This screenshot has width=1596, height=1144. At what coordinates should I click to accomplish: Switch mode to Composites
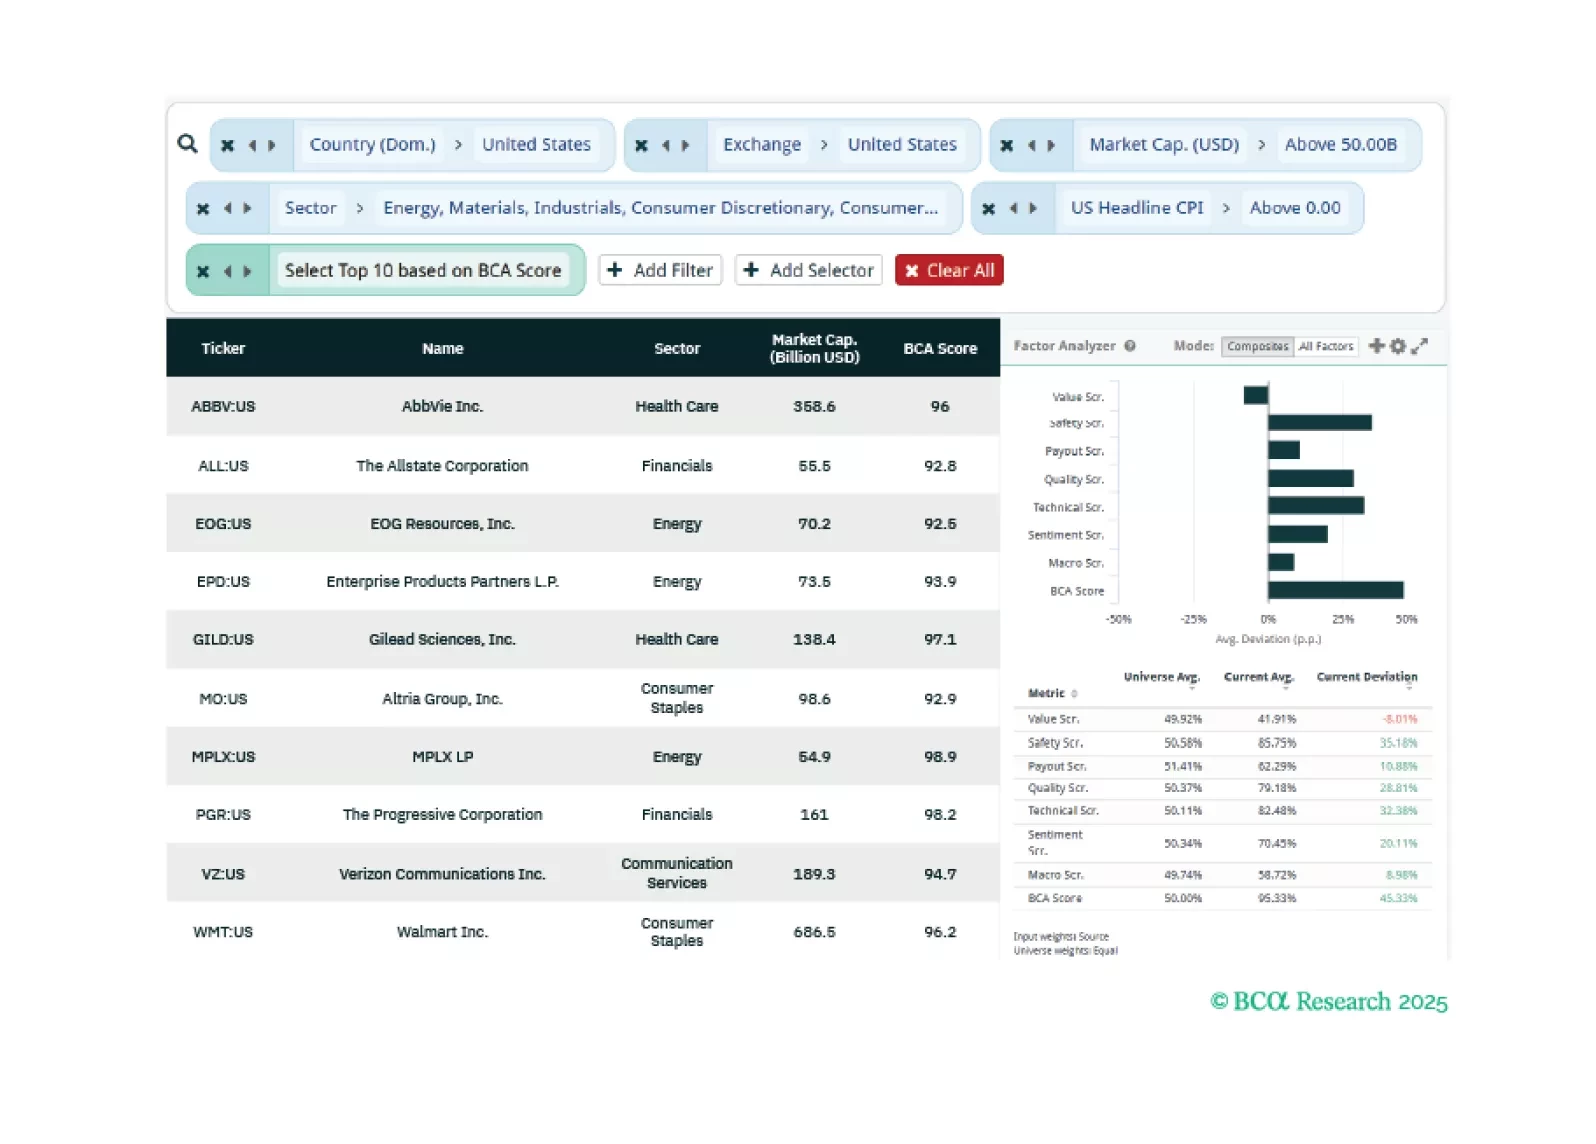[x=1257, y=347]
